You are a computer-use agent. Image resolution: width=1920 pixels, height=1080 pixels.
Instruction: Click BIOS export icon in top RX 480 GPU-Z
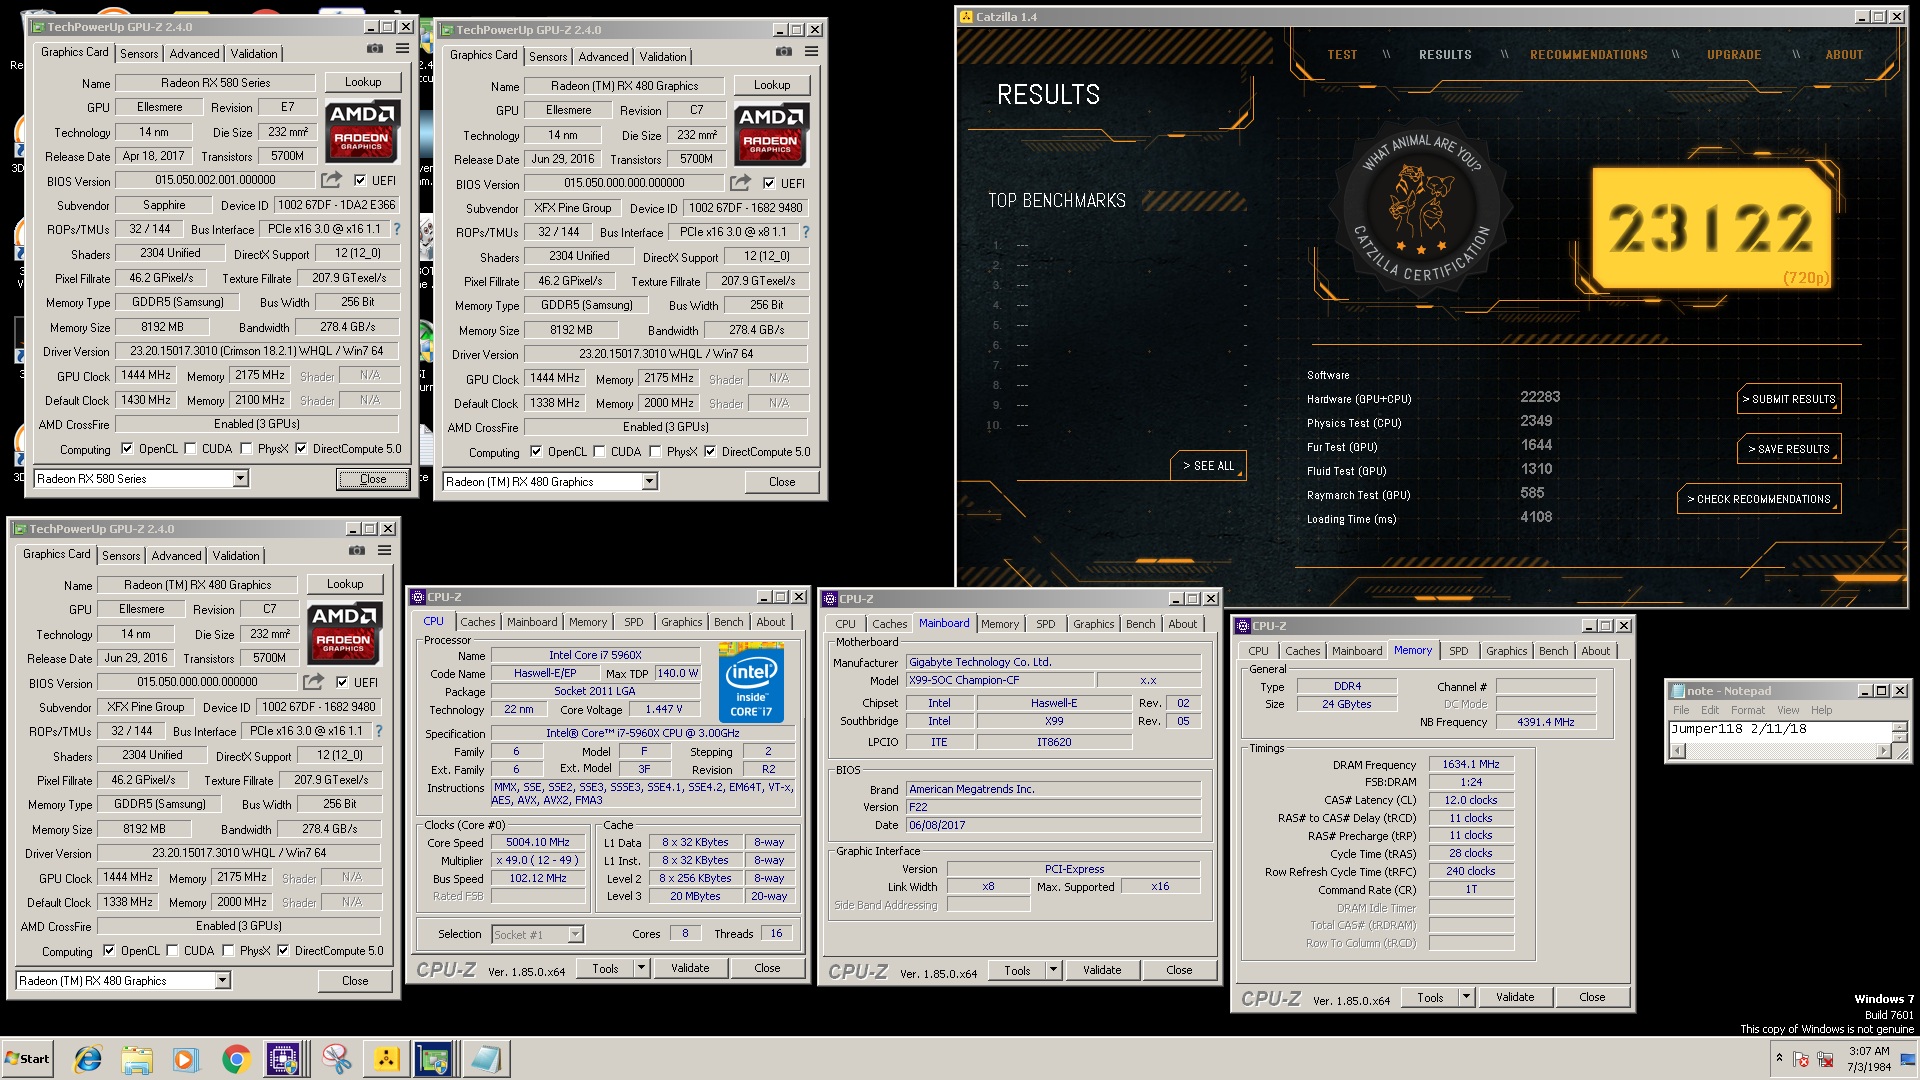point(740,183)
